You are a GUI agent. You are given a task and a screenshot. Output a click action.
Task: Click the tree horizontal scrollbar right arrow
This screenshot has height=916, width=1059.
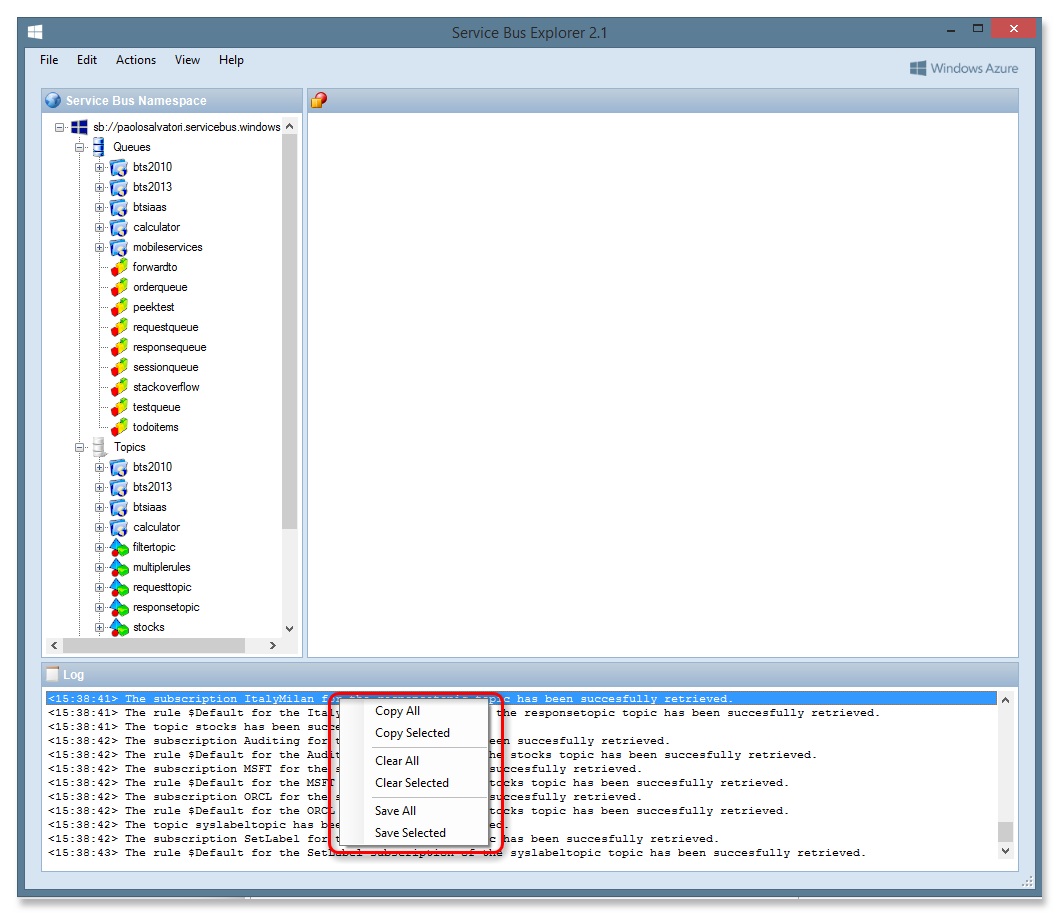pos(273,646)
